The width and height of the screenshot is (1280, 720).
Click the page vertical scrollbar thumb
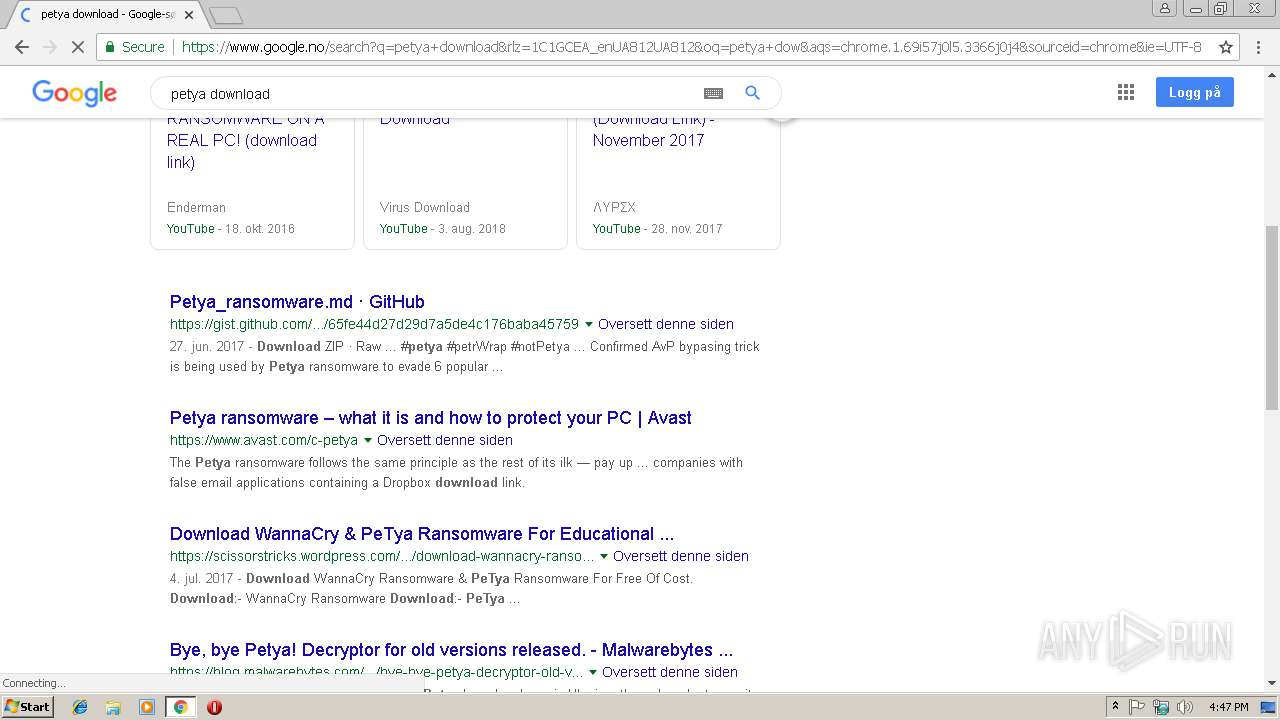(1271, 317)
